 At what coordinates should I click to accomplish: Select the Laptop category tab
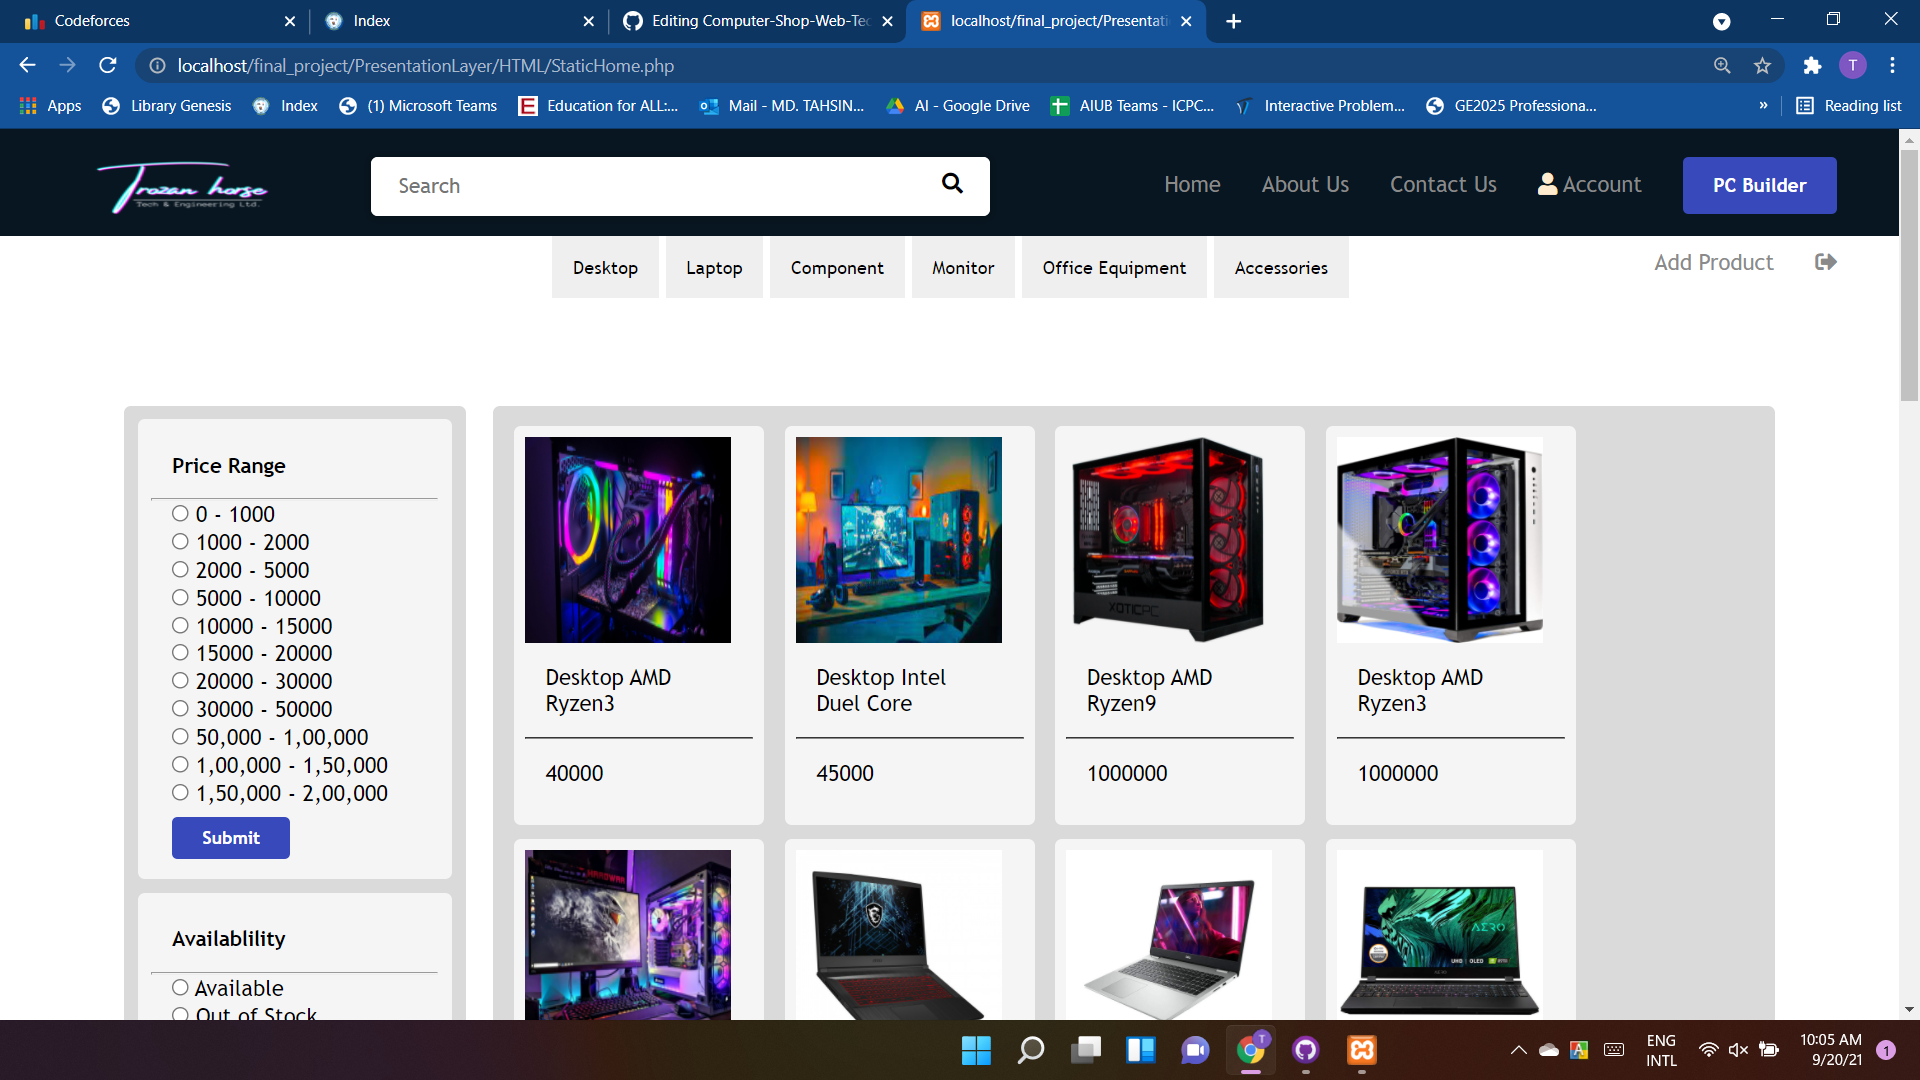[713, 267]
